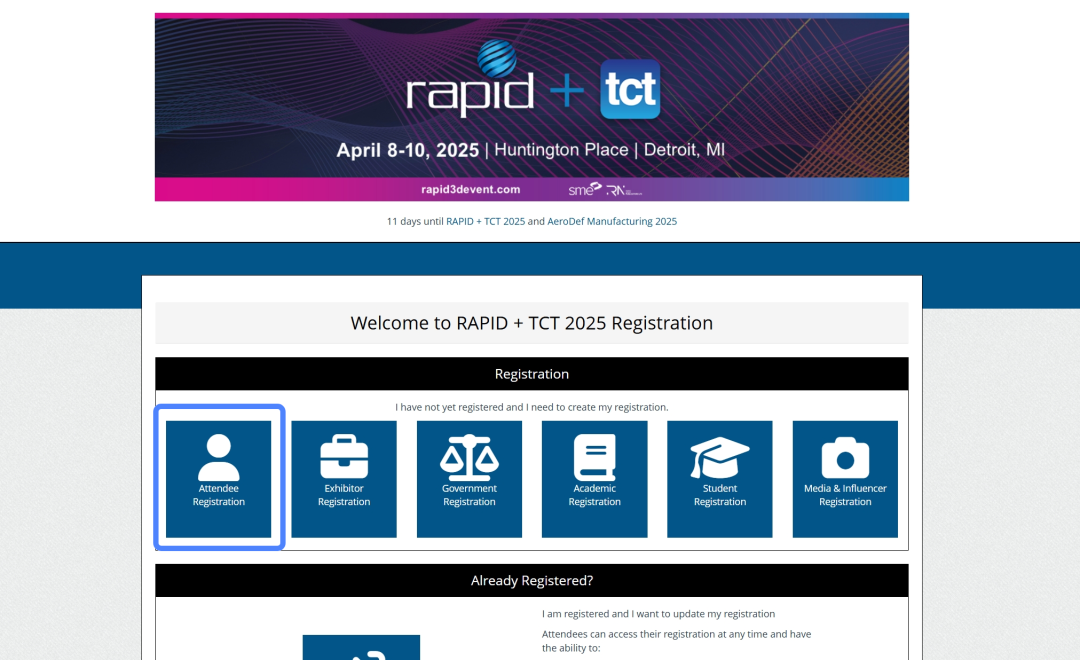Pick the Student Registration graduation cap icon
The image size is (1080, 660).
(720, 457)
